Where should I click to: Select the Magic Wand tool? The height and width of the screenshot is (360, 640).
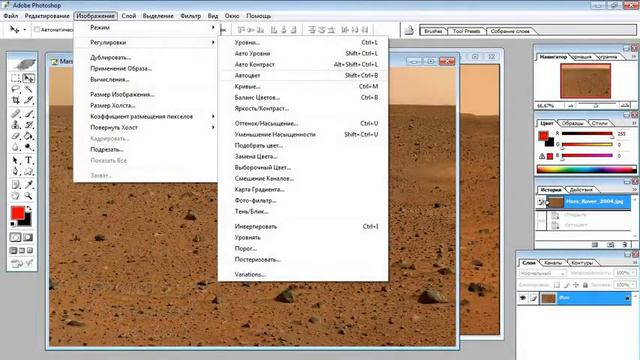(x=29, y=89)
